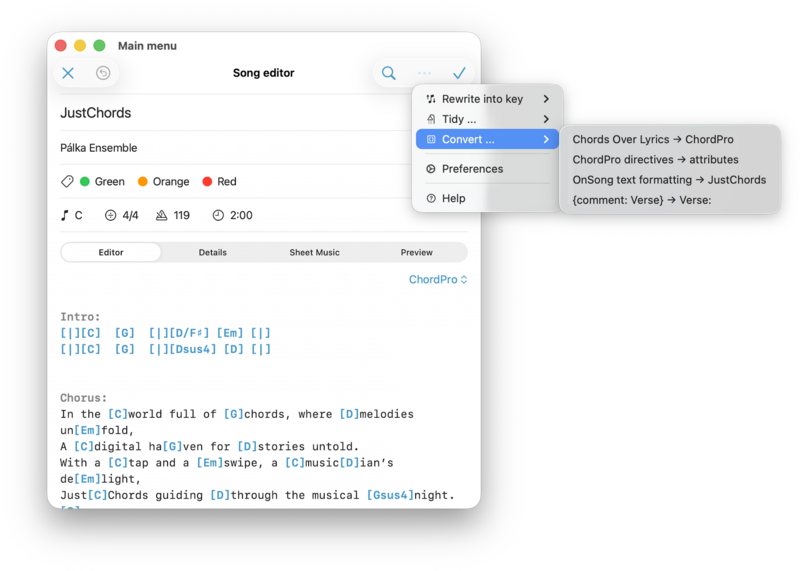Click the [Gsus4] chord before night
Screen dimensions: 800x571
390,495
